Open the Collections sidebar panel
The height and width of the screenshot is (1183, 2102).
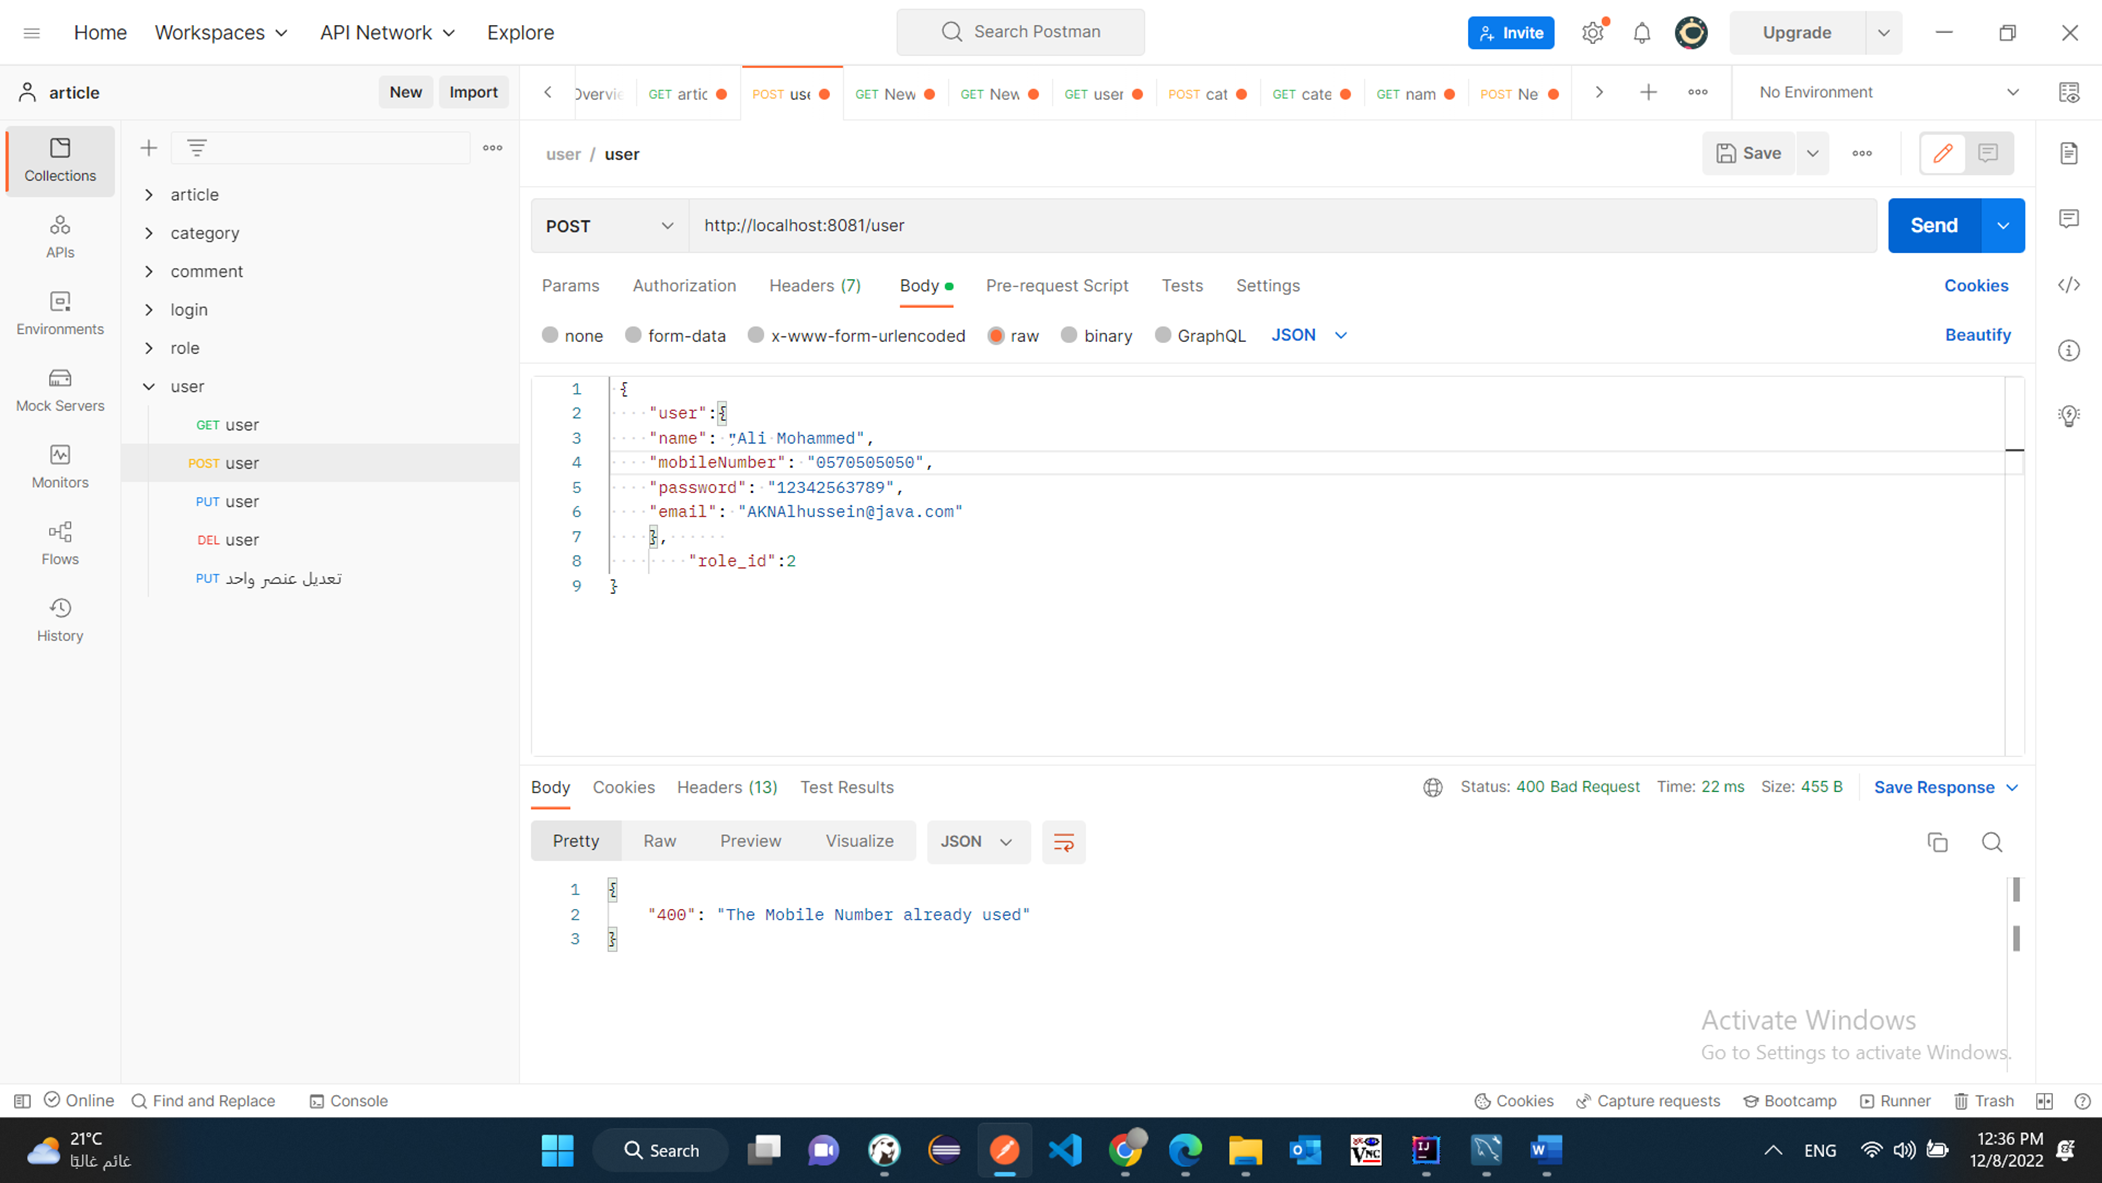60,160
